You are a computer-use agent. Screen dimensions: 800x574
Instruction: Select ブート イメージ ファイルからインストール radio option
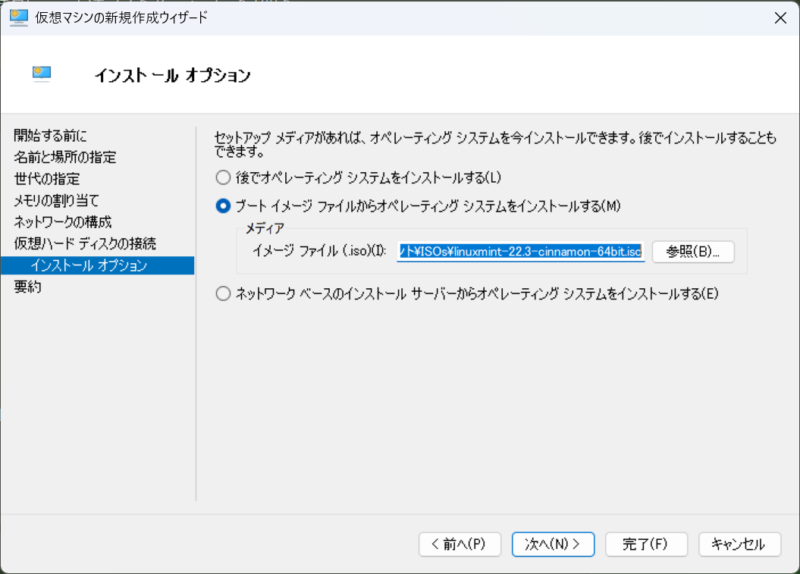pyautogui.click(x=223, y=206)
